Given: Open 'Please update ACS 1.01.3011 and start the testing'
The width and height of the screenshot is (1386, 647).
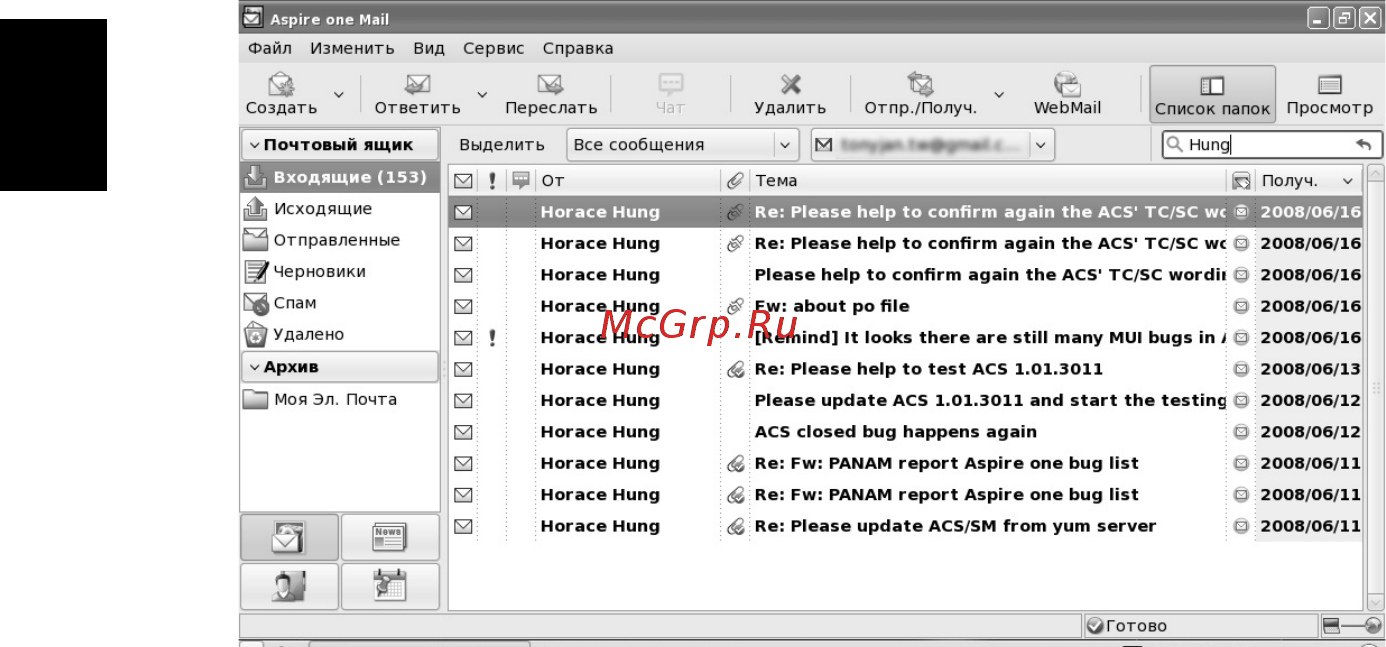Looking at the screenshot, I should [x=990, y=400].
